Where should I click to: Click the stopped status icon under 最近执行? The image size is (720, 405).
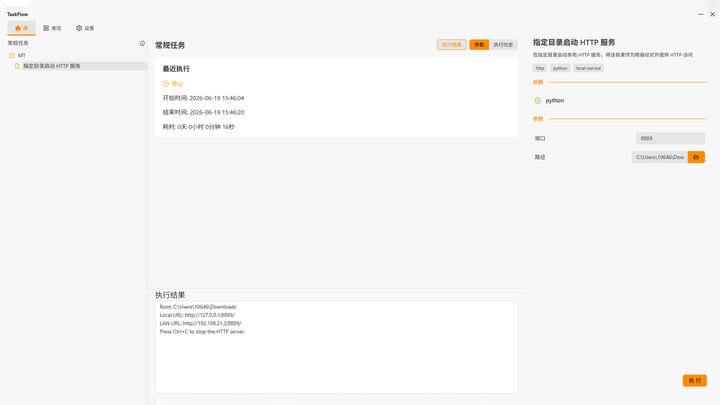point(165,84)
